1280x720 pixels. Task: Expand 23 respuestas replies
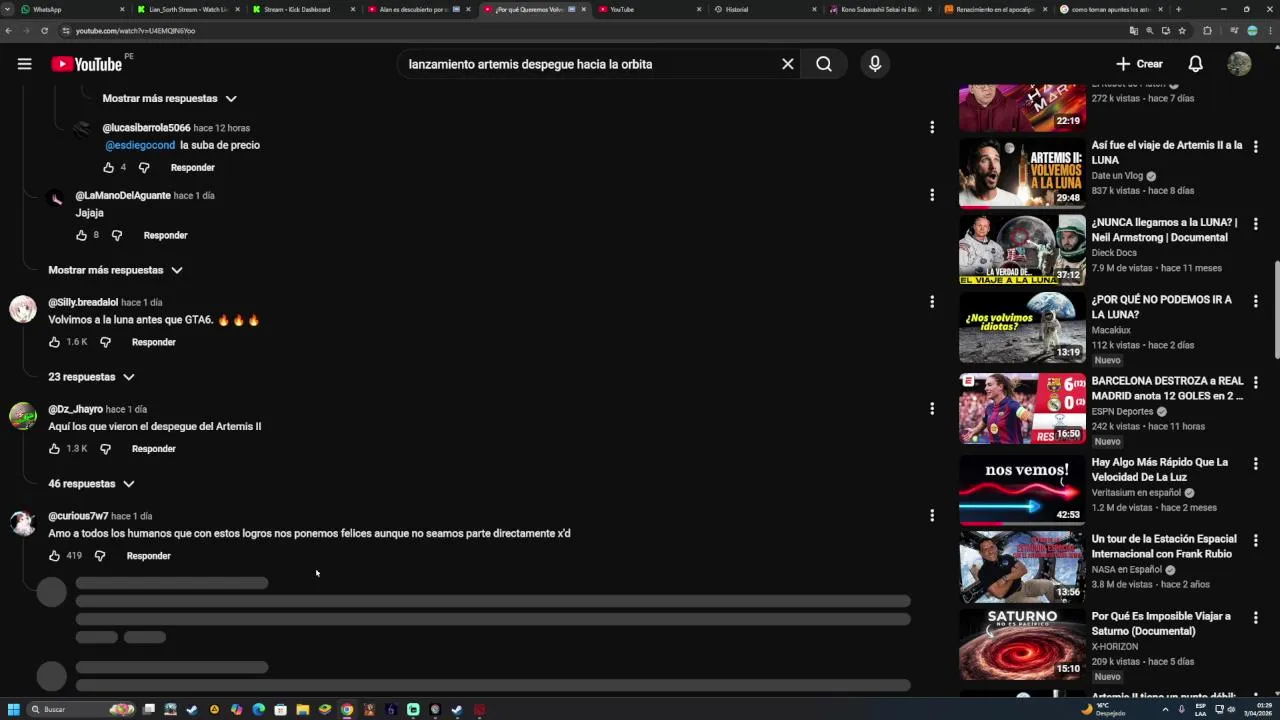[x=91, y=377]
